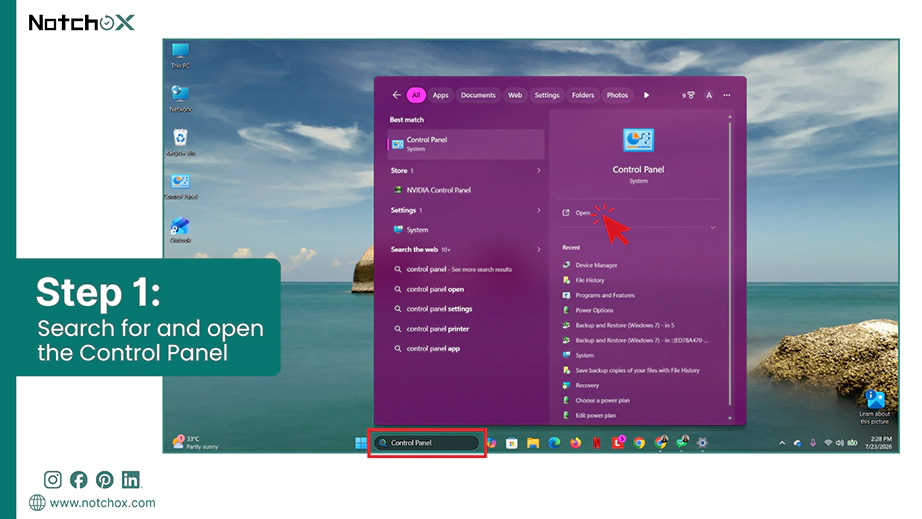Open the Wi-Fi network tray icon
922x519 pixels.
pyautogui.click(x=828, y=443)
